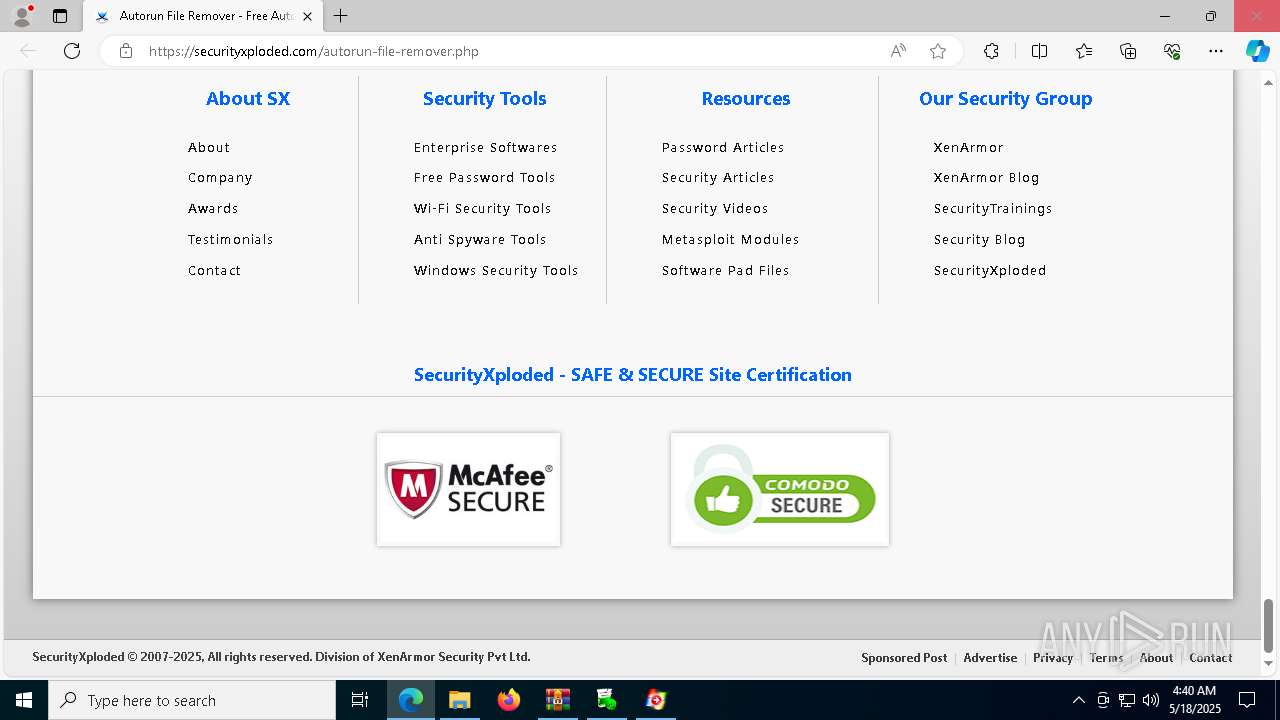Click Our Security Group heading
The image size is (1280, 720).
click(1006, 99)
